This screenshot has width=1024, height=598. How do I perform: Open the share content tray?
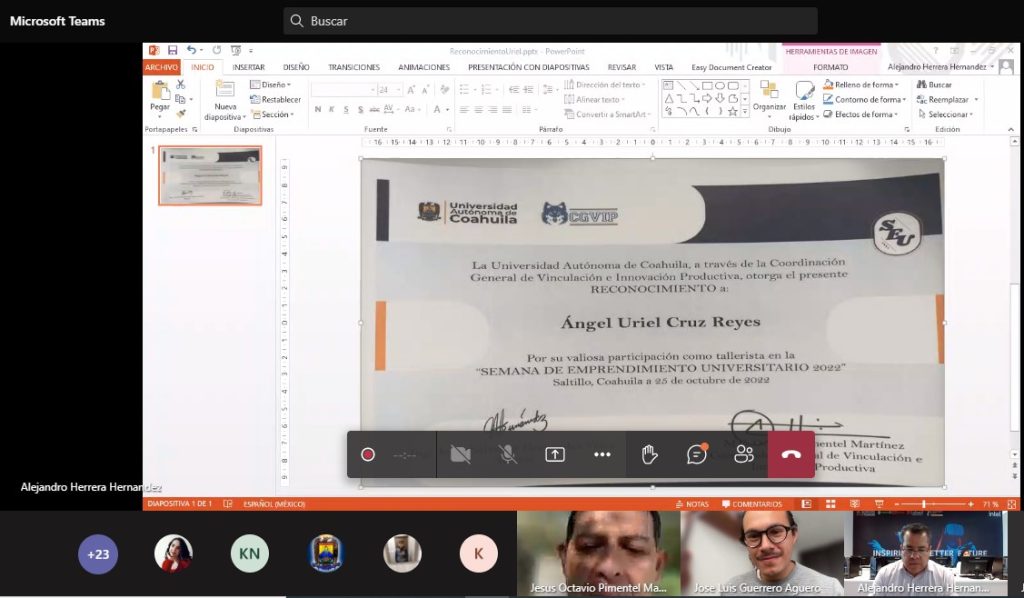[x=555, y=454]
